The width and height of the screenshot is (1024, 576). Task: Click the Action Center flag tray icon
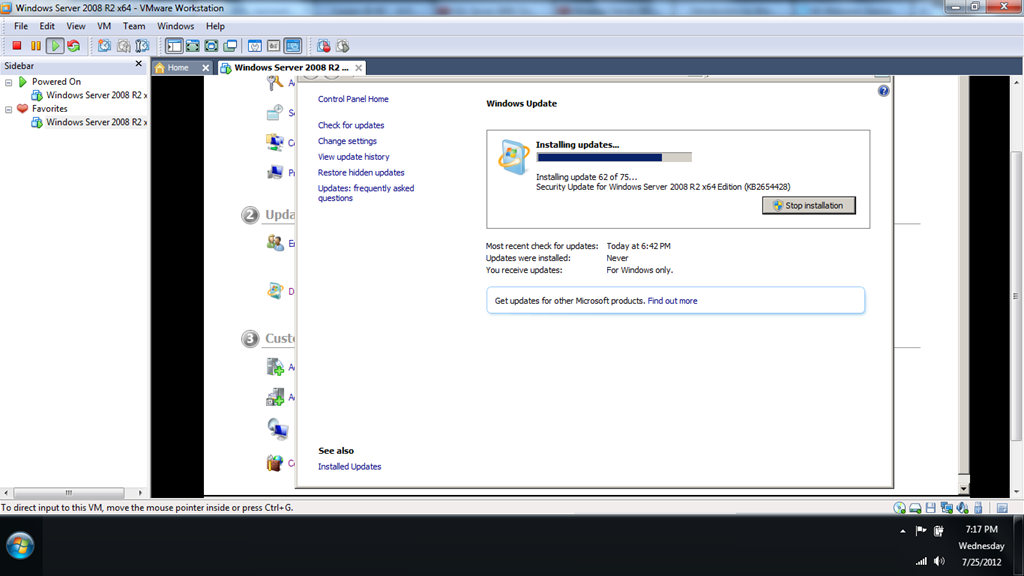[x=921, y=531]
